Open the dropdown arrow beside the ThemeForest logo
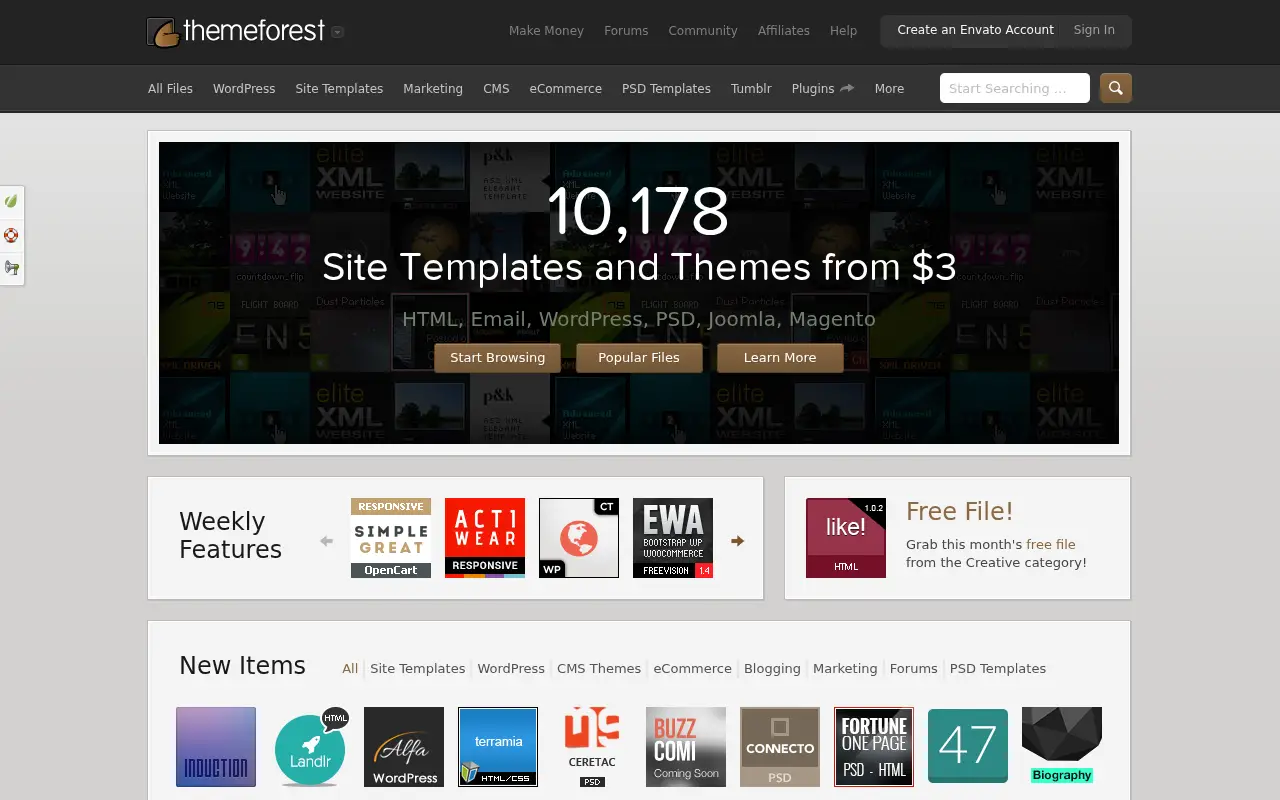The height and width of the screenshot is (800, 1280). (338, 32)
